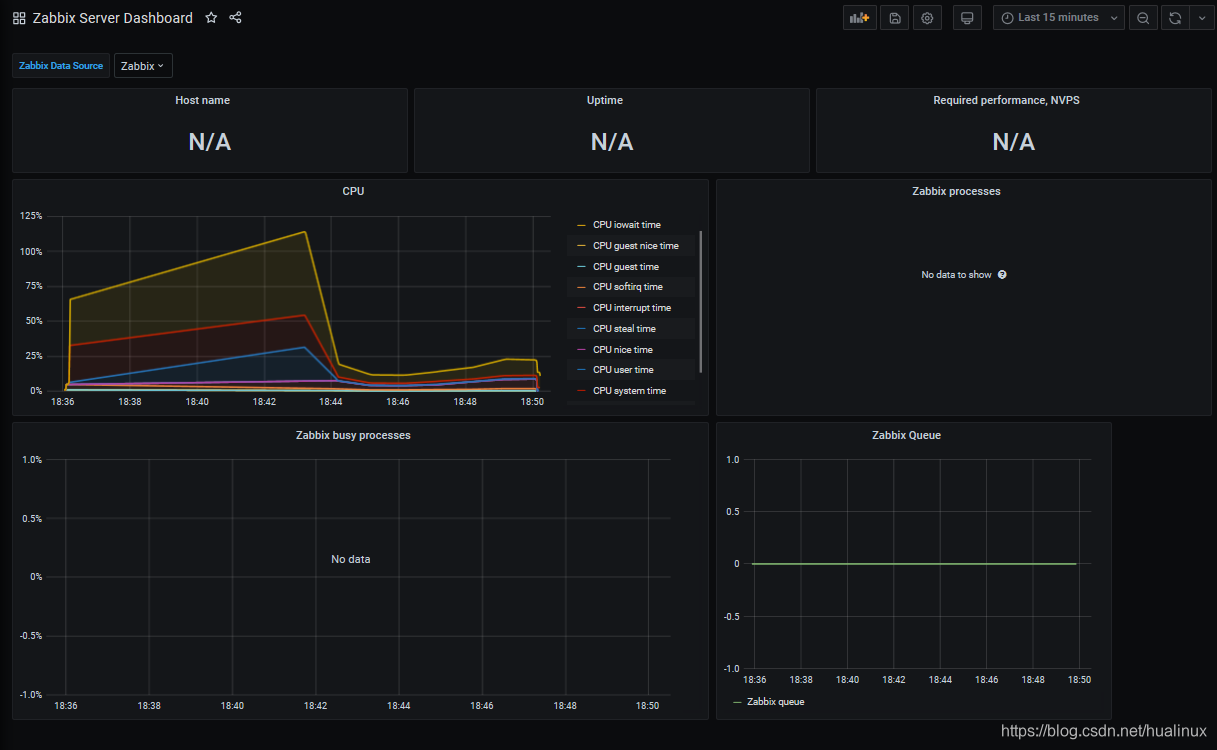
Task: Click the CPU legend scrollbar
Action: [x=700, y=300]
